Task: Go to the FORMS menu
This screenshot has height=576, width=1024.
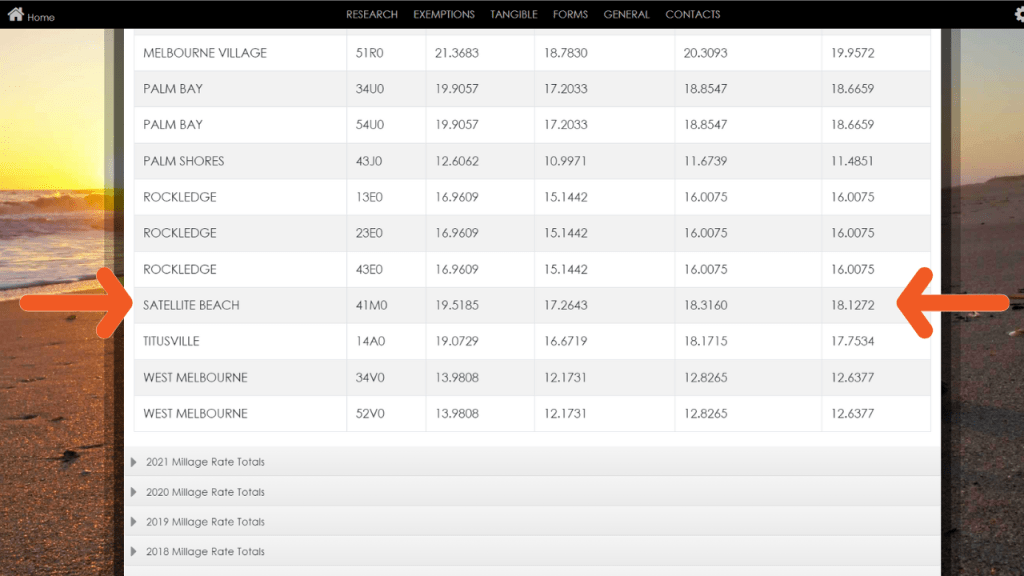Action: pyautogui.click(x=570, y=15)
